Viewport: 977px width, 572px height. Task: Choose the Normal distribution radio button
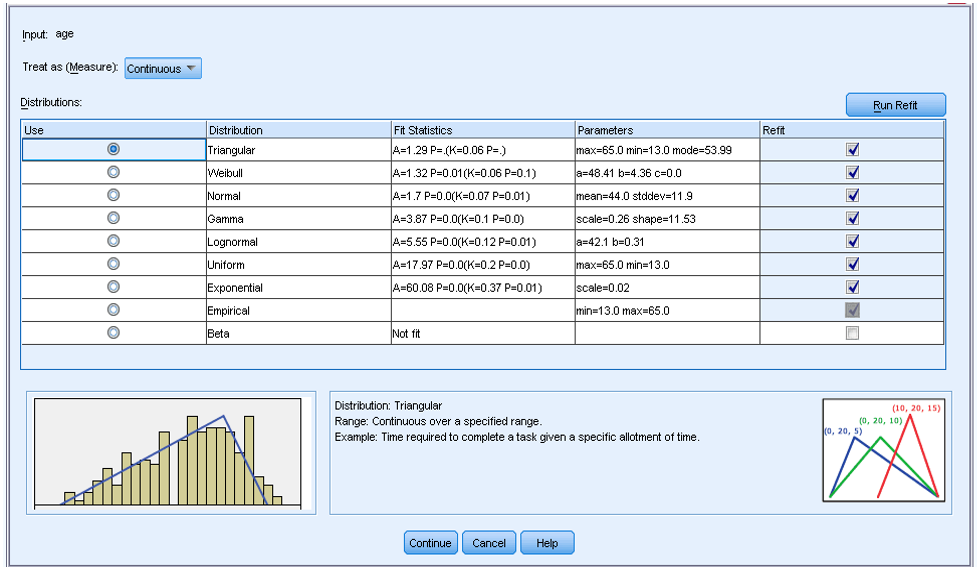[113, 196]
